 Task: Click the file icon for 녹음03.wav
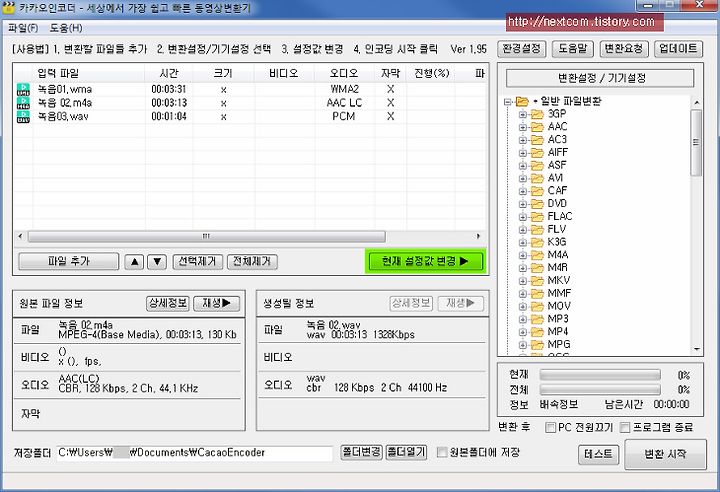(x=23, y=117)
